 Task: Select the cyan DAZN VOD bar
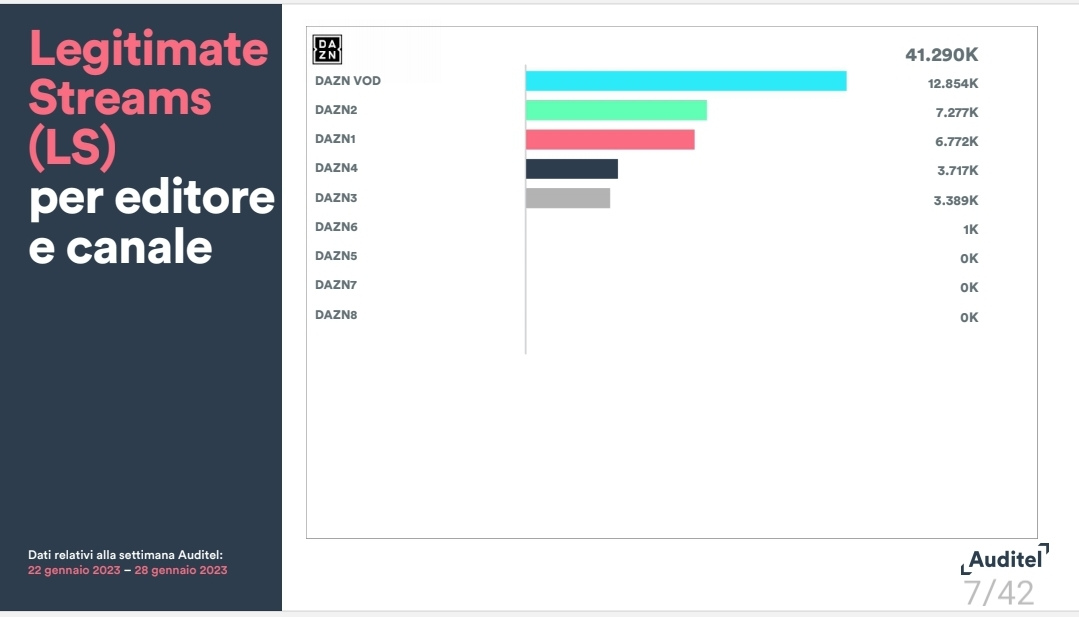coord(686,81)
